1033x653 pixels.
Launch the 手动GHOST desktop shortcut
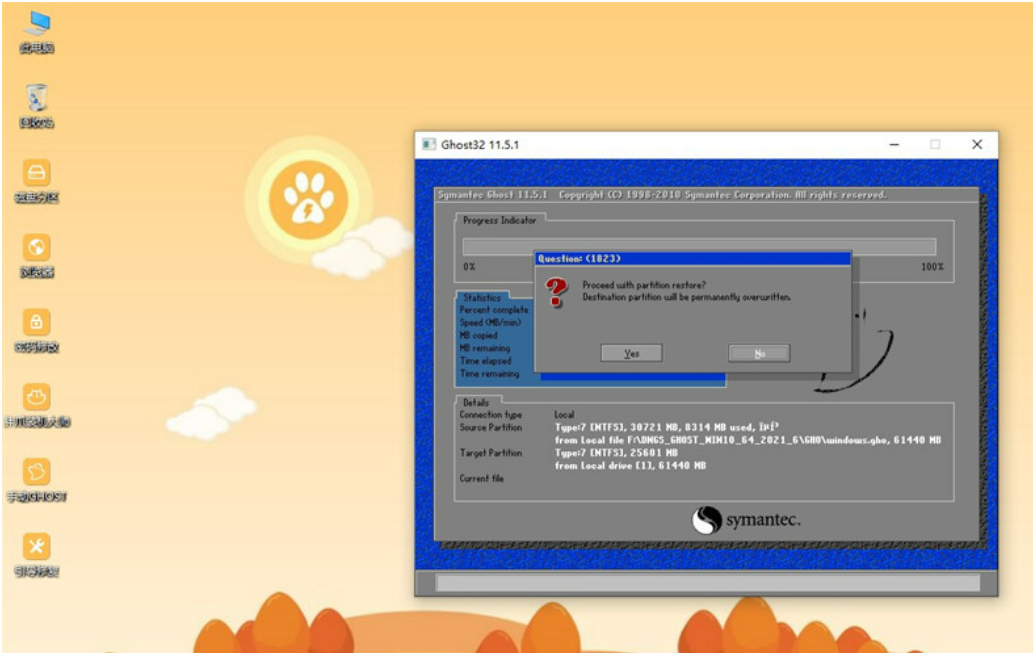pos(36,472)
